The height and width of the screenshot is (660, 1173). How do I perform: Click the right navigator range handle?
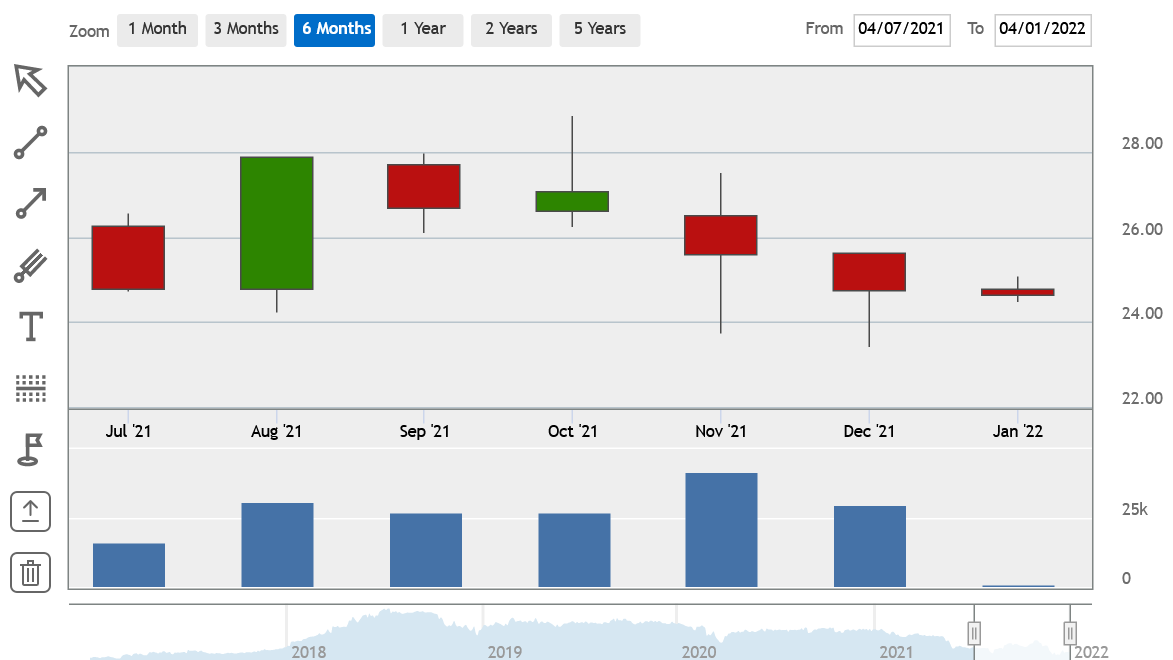(x=1068, y=633)
